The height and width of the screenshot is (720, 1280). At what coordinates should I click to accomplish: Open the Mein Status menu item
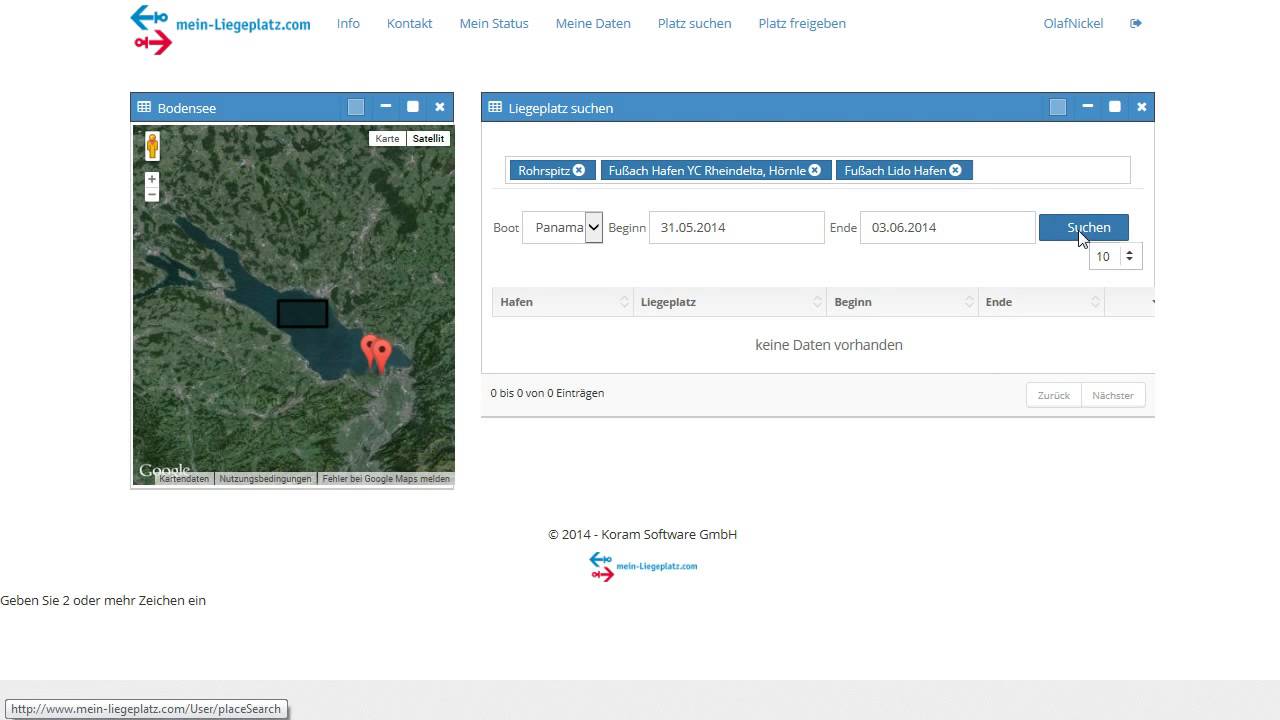click(494, 23)
